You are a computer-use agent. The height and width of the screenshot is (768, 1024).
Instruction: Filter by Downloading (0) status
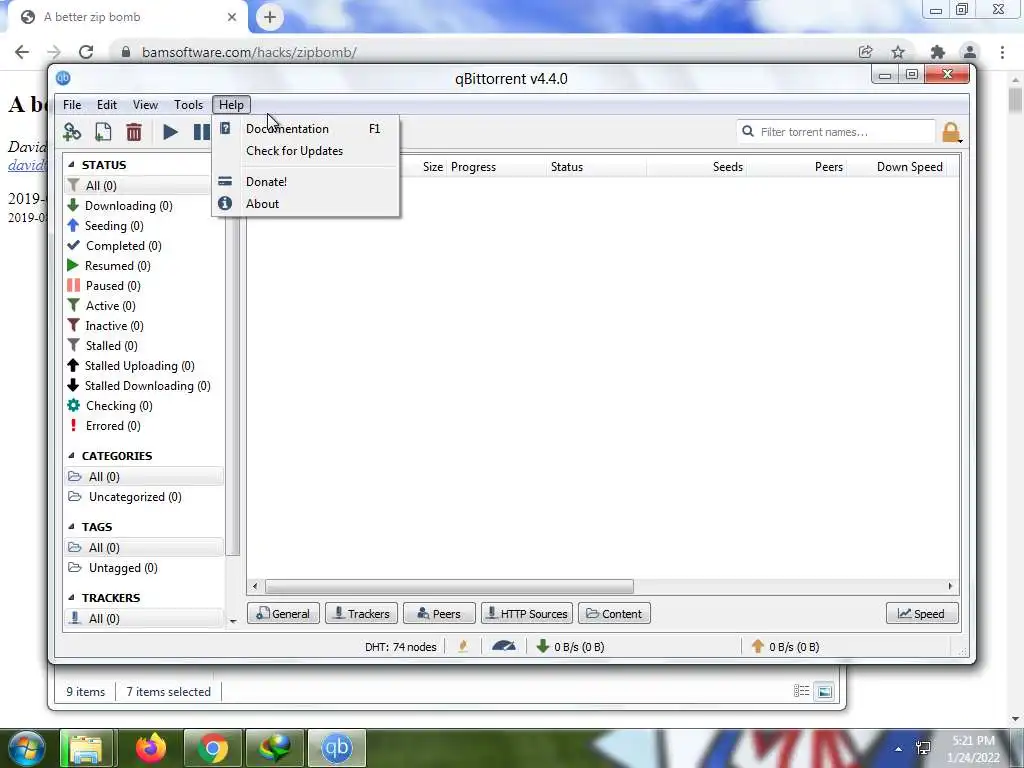click(x=144, y=206)
